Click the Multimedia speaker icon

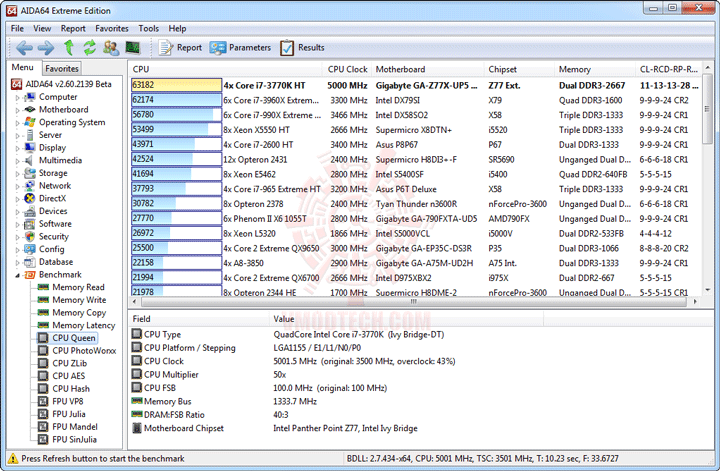pyautogui.click(x=30, y=160)
